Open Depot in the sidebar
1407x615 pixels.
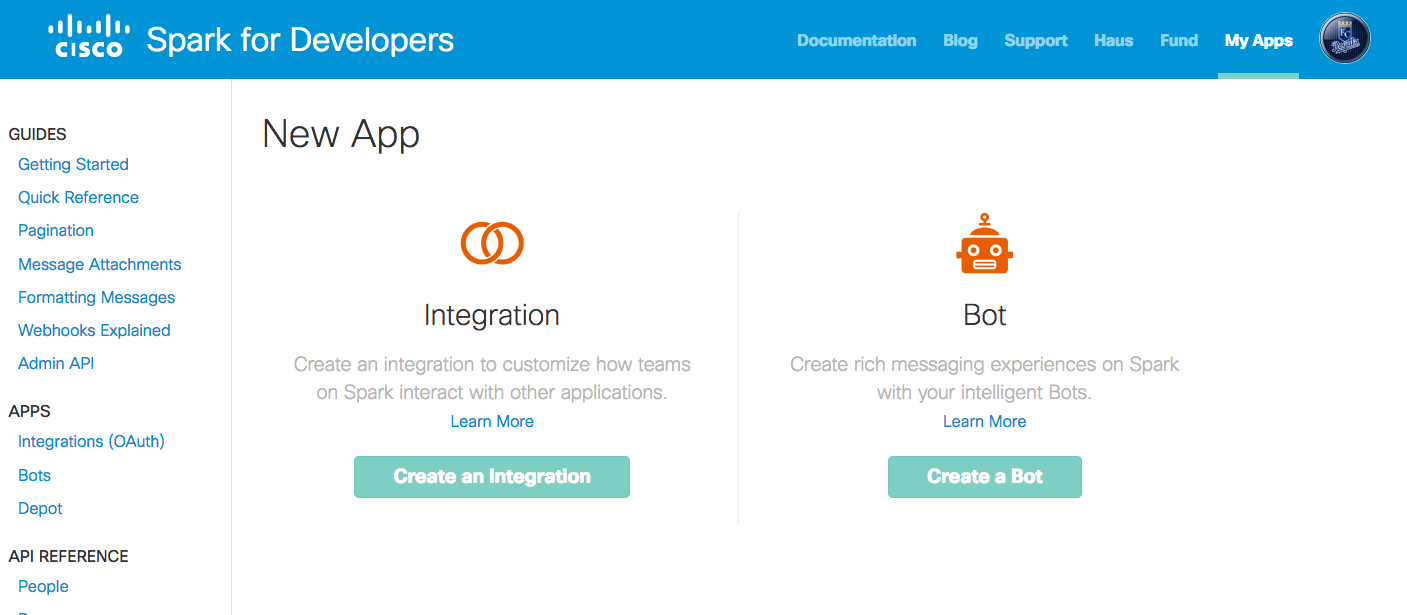[40, 508]
